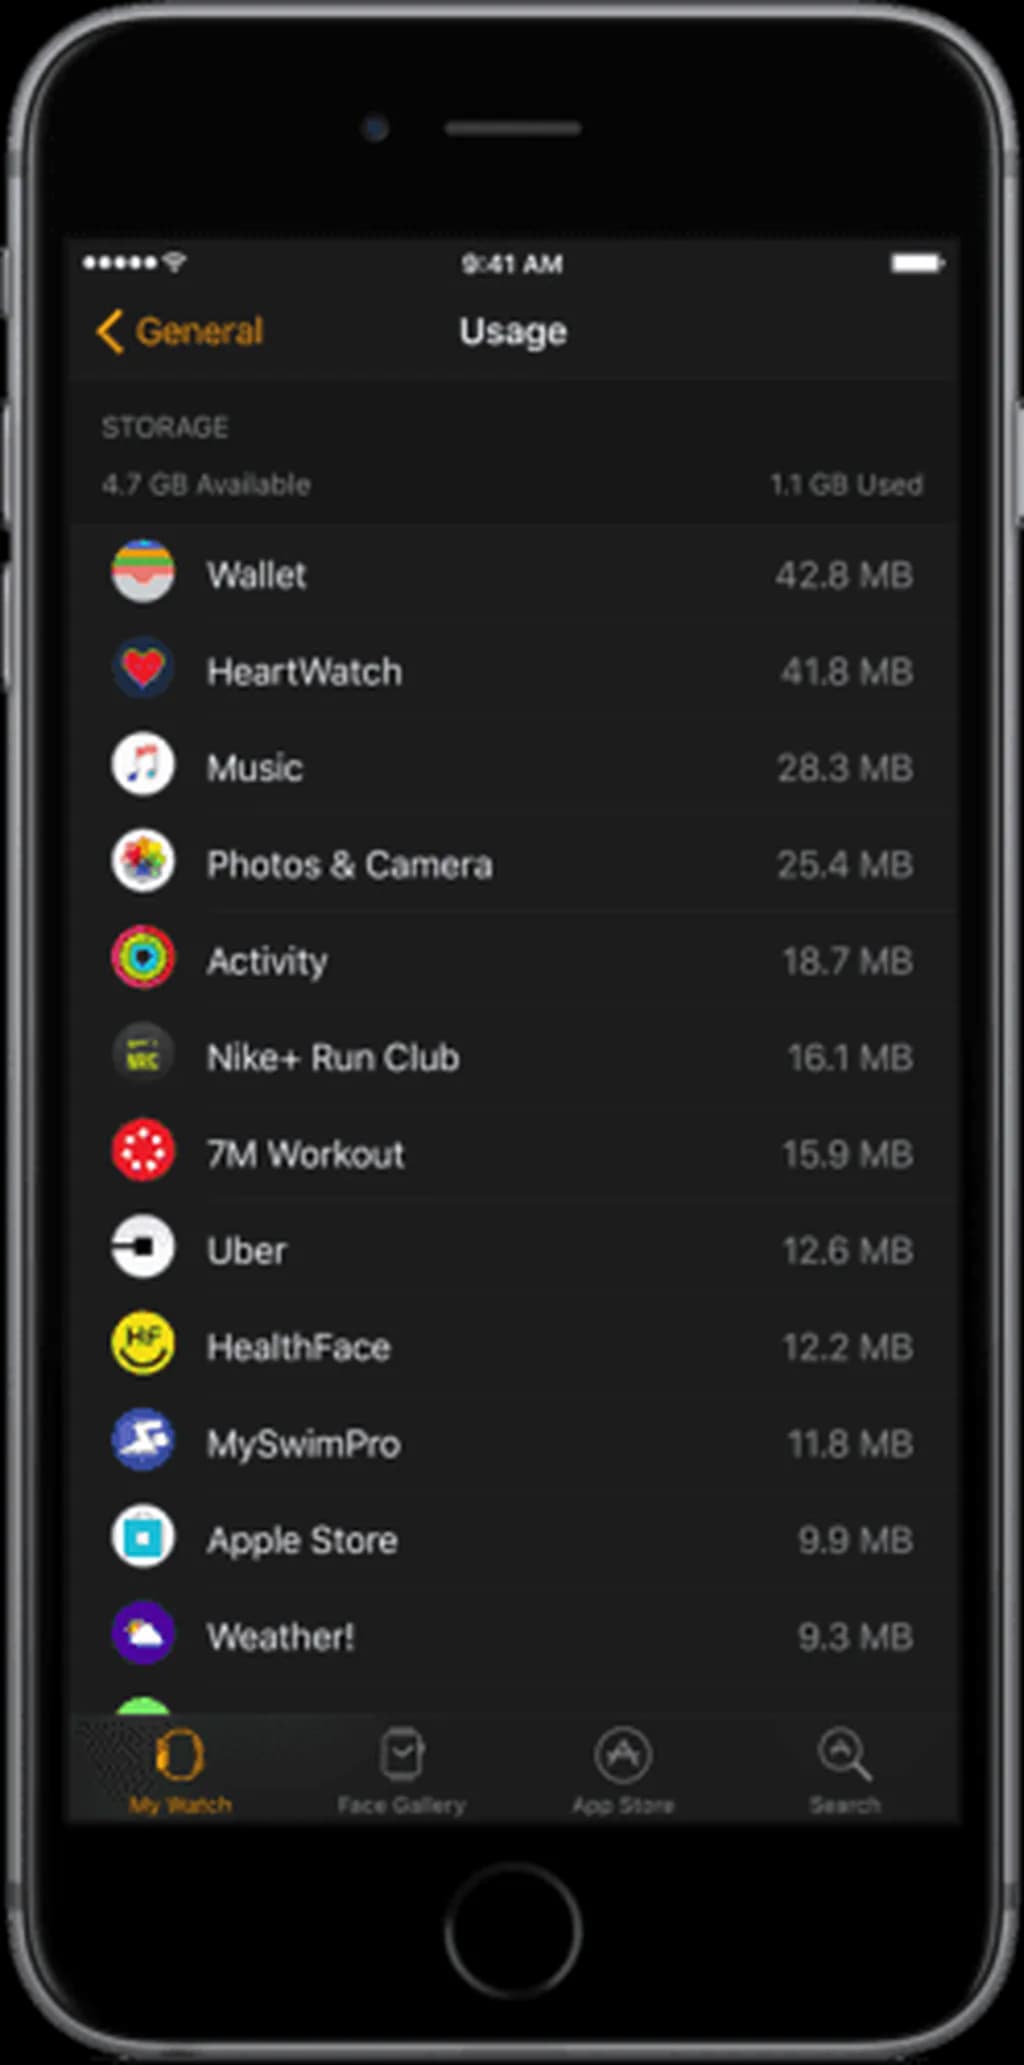Tap the 7M Workout icon

143,1151
